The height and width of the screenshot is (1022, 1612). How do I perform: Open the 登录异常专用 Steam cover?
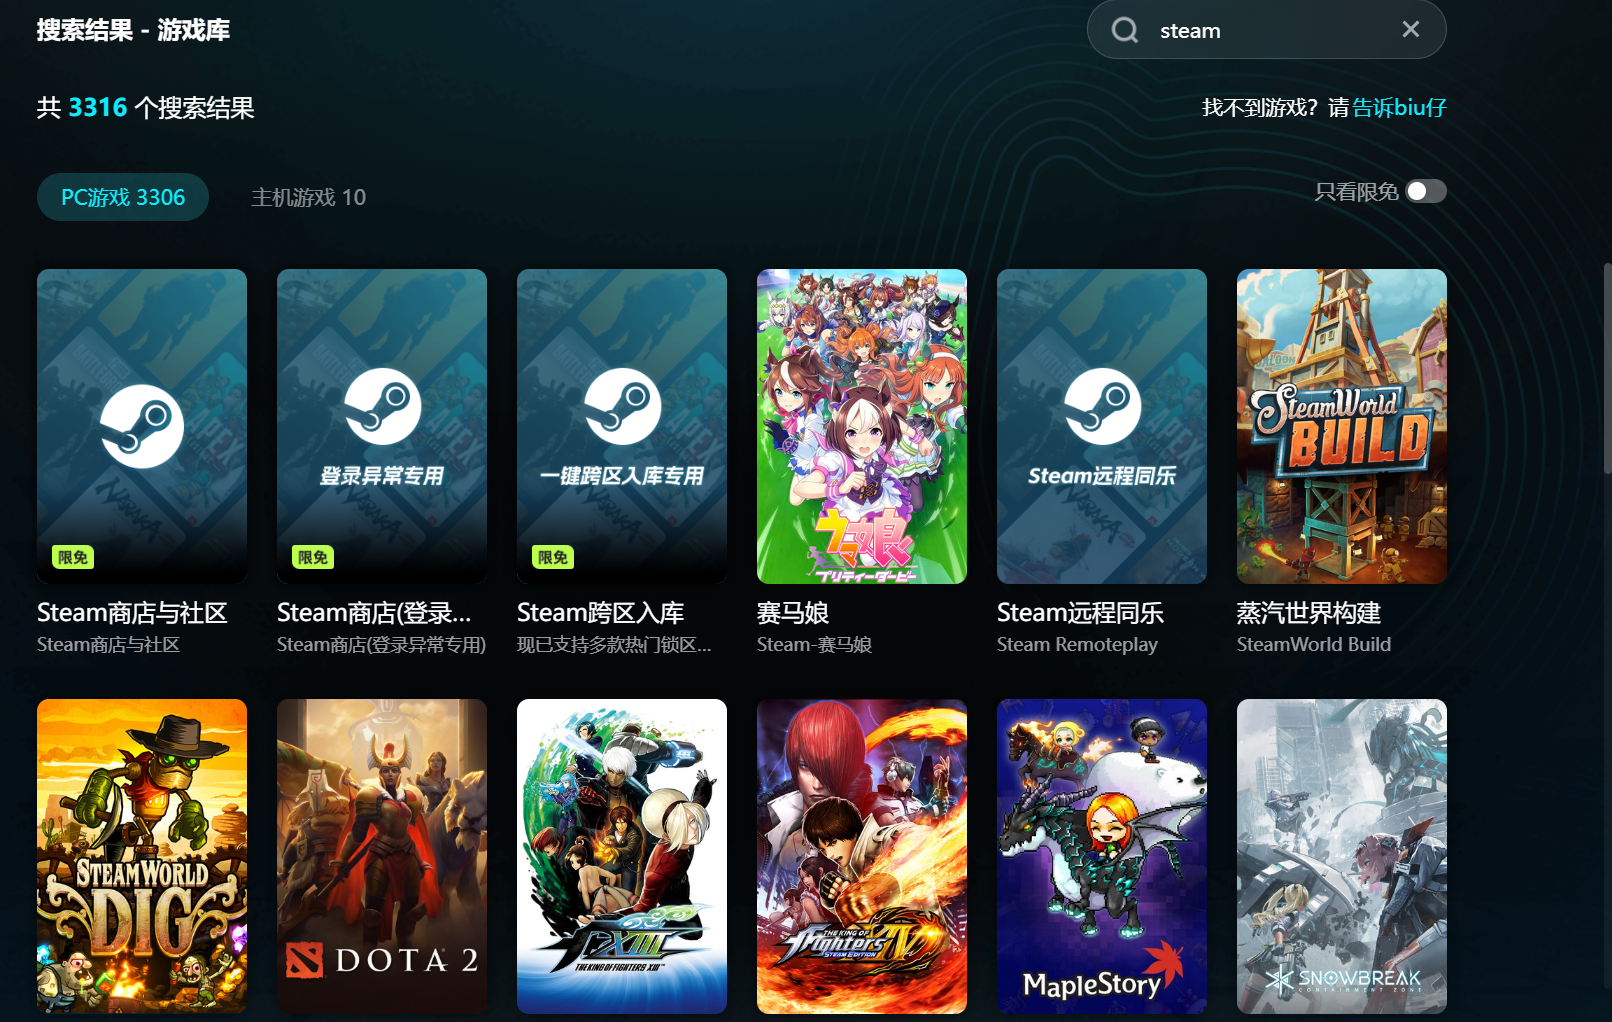point(382,426)
